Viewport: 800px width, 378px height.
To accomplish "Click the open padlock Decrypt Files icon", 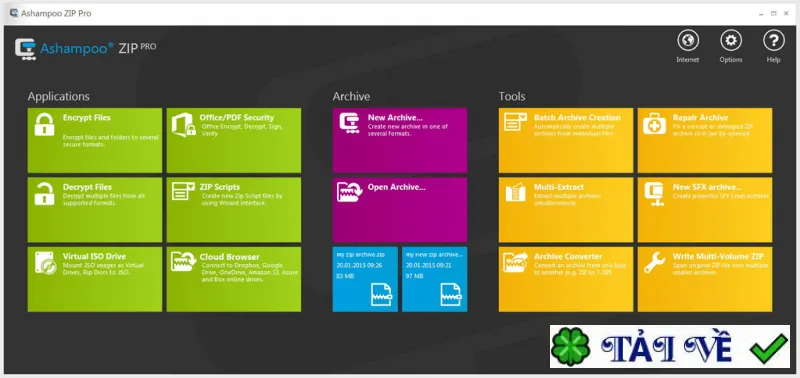I will 44,194.
